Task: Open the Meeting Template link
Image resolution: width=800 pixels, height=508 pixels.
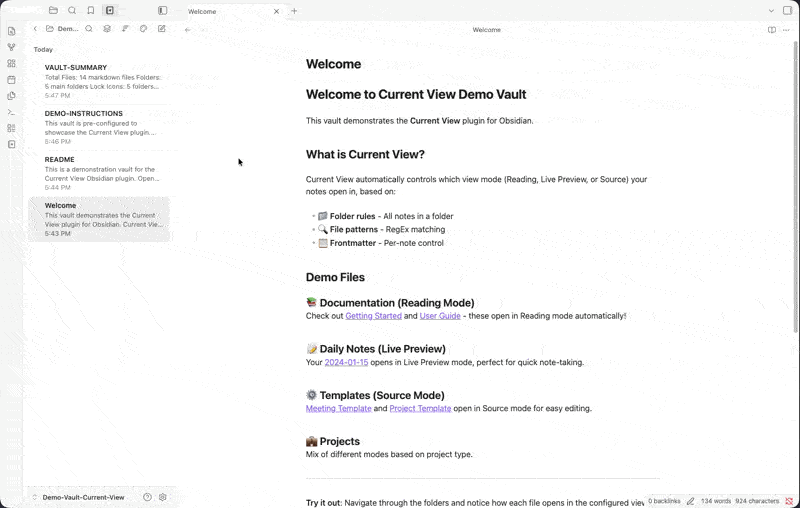Action: click(338, 408)
